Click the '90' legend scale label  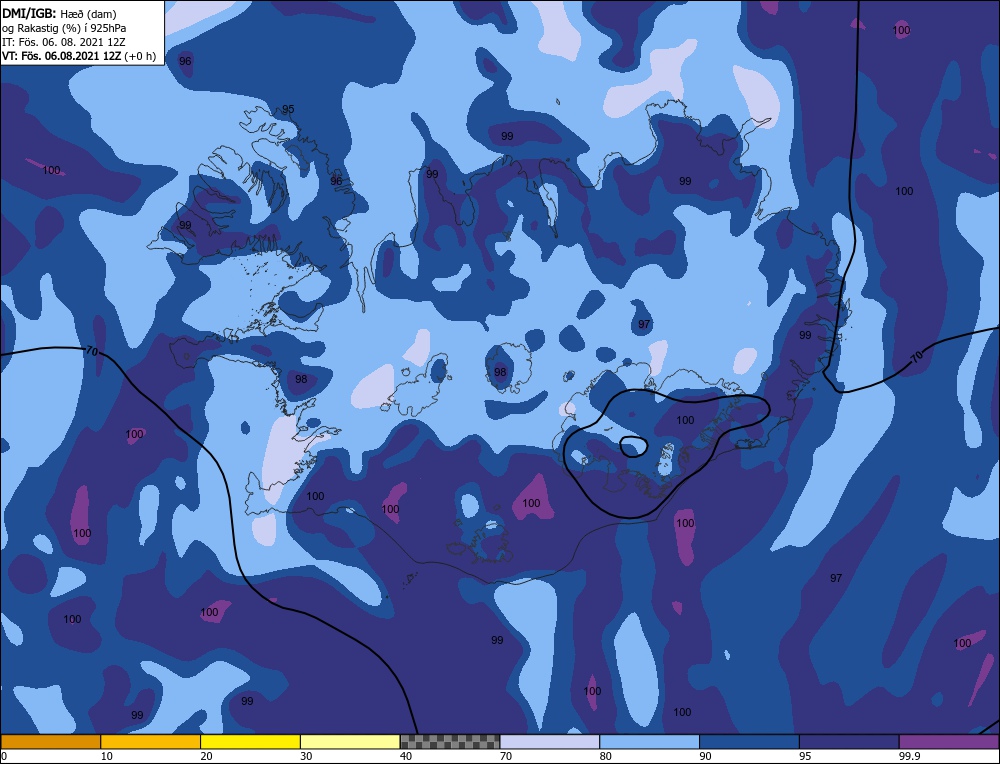(705, 756)
